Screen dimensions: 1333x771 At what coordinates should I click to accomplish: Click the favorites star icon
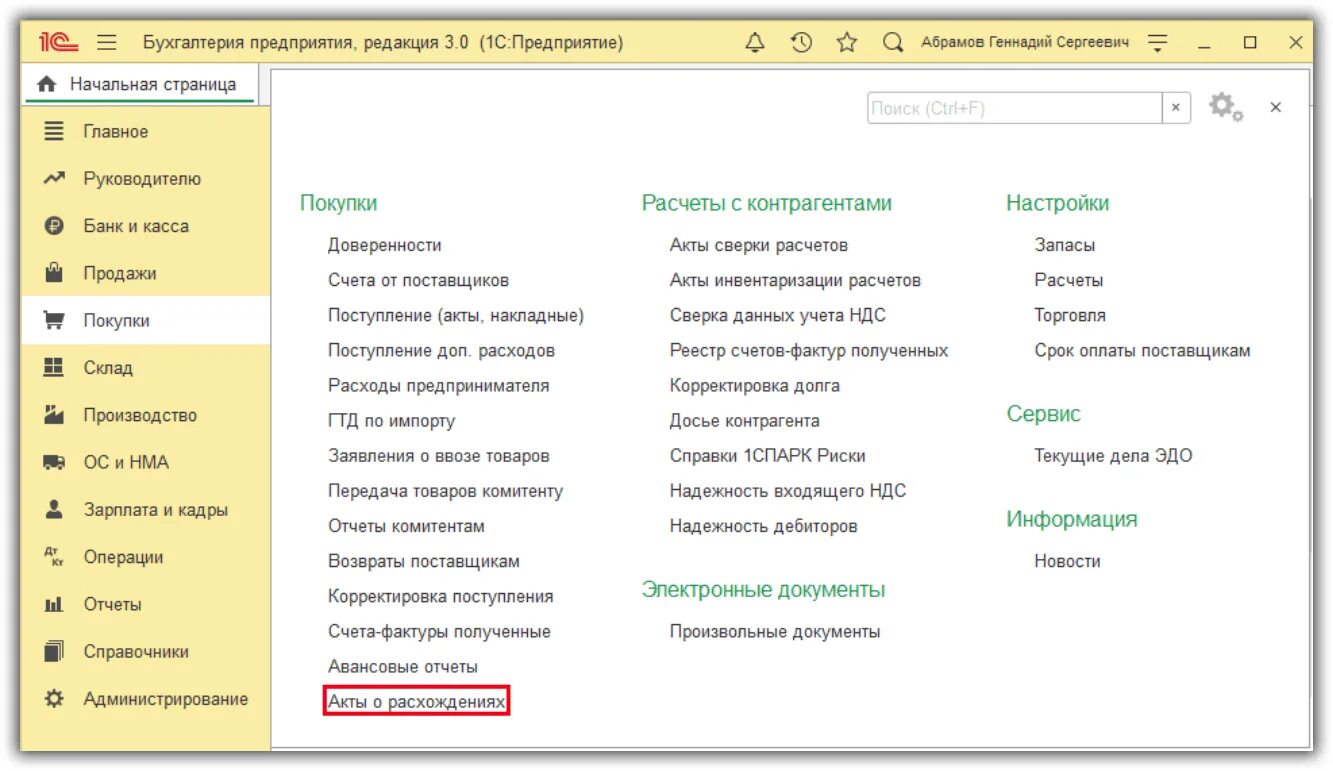tap(847, 43)
